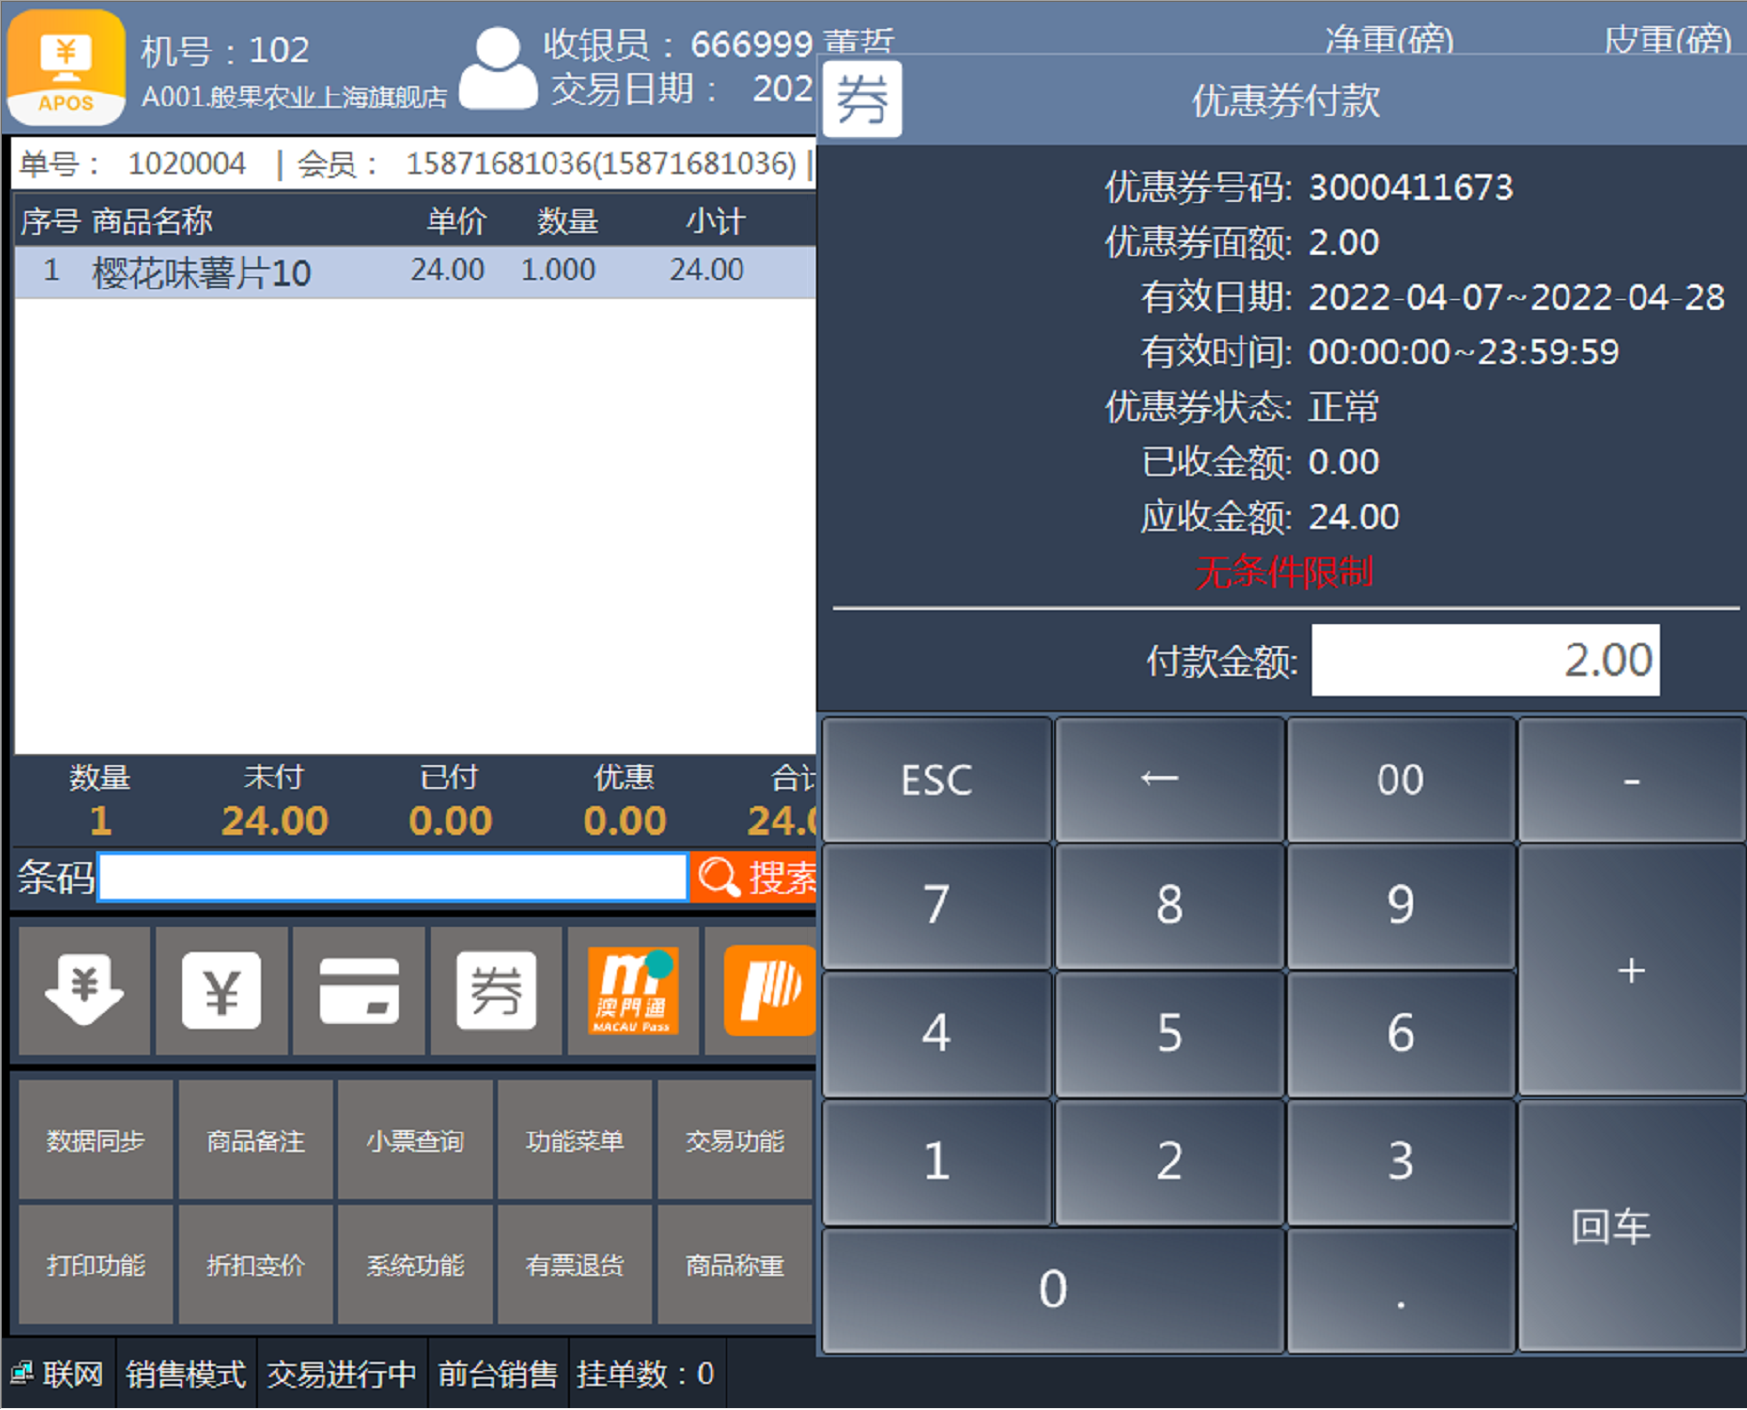Image resolution: width=1747 pixels, height=1410 pixels.
Task: Confirm with the 回车 button
Action: pos(1631,1226)
